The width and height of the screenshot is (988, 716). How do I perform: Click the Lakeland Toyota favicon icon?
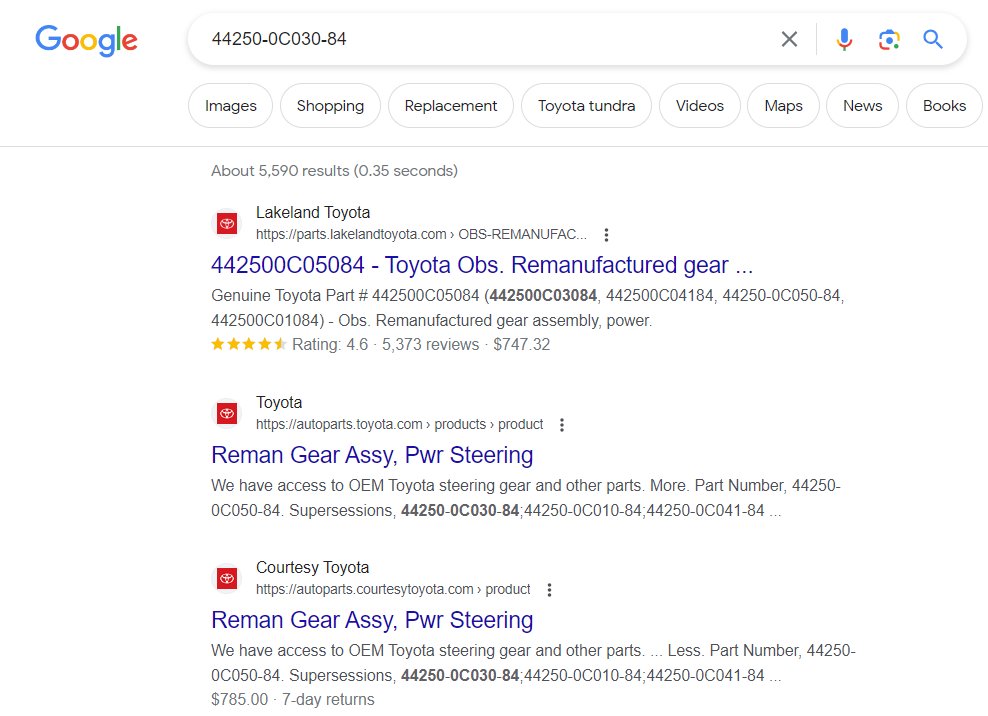[227, 223]
